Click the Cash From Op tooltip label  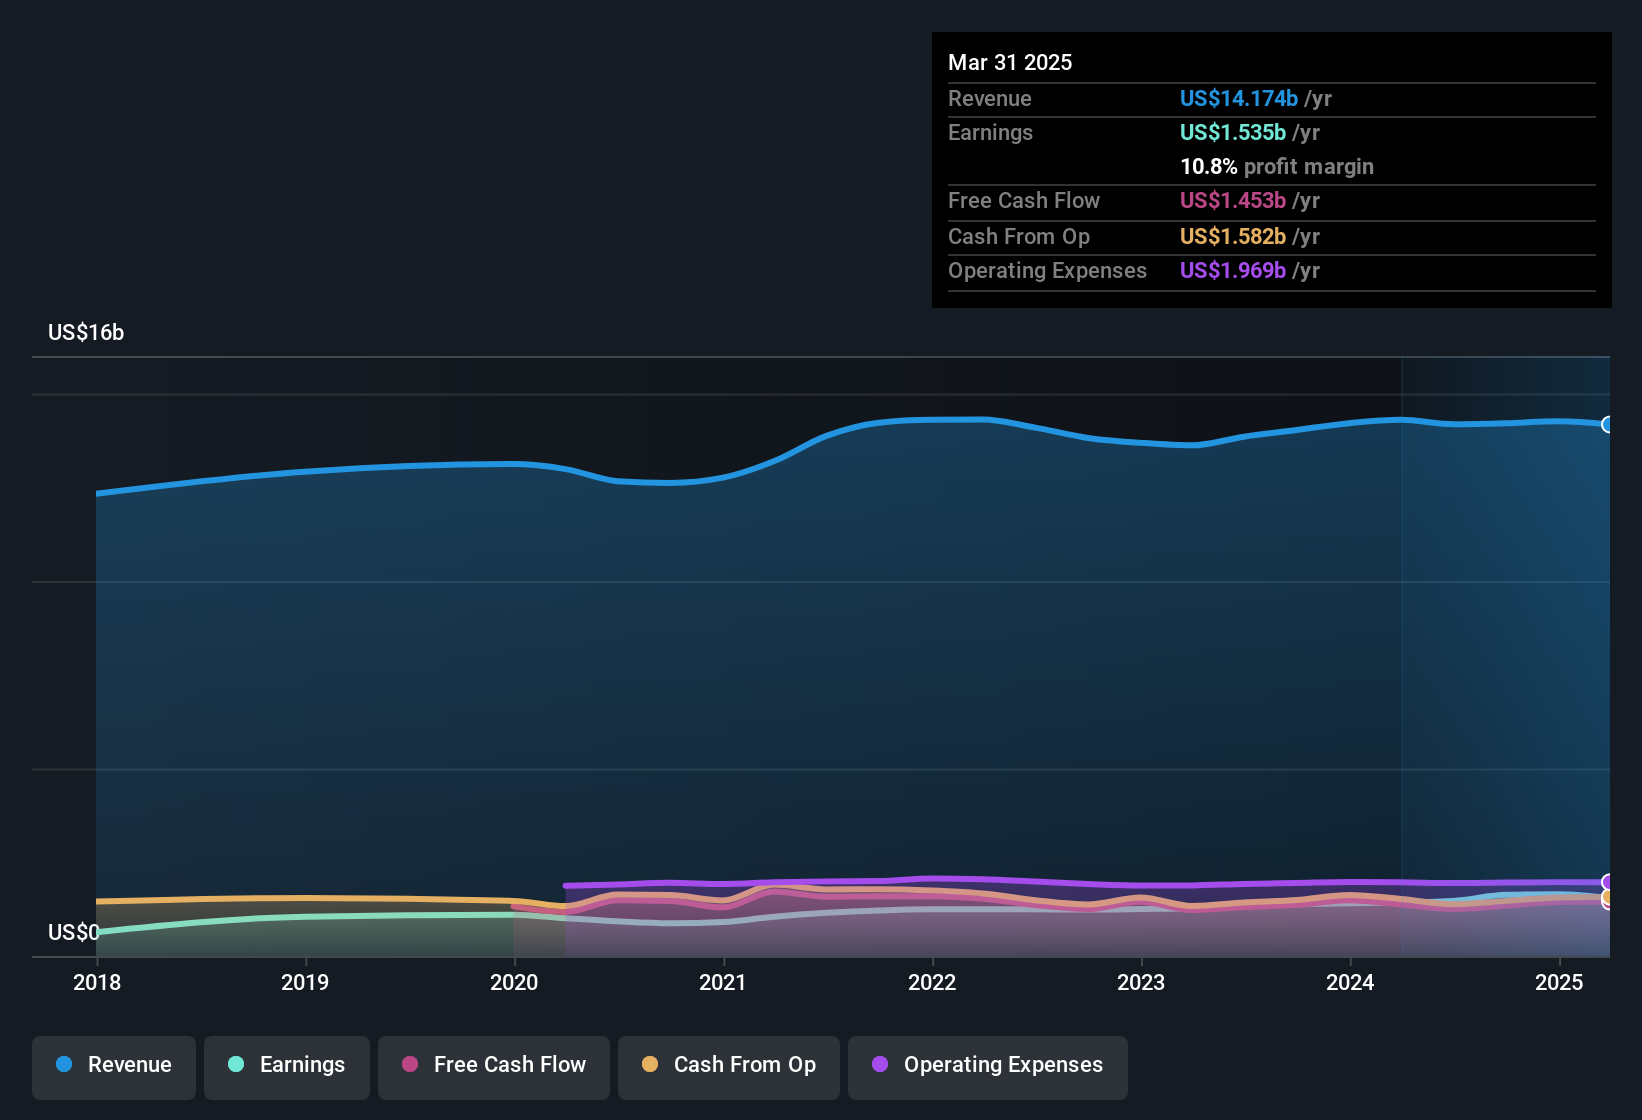[x=1019, y=236]
